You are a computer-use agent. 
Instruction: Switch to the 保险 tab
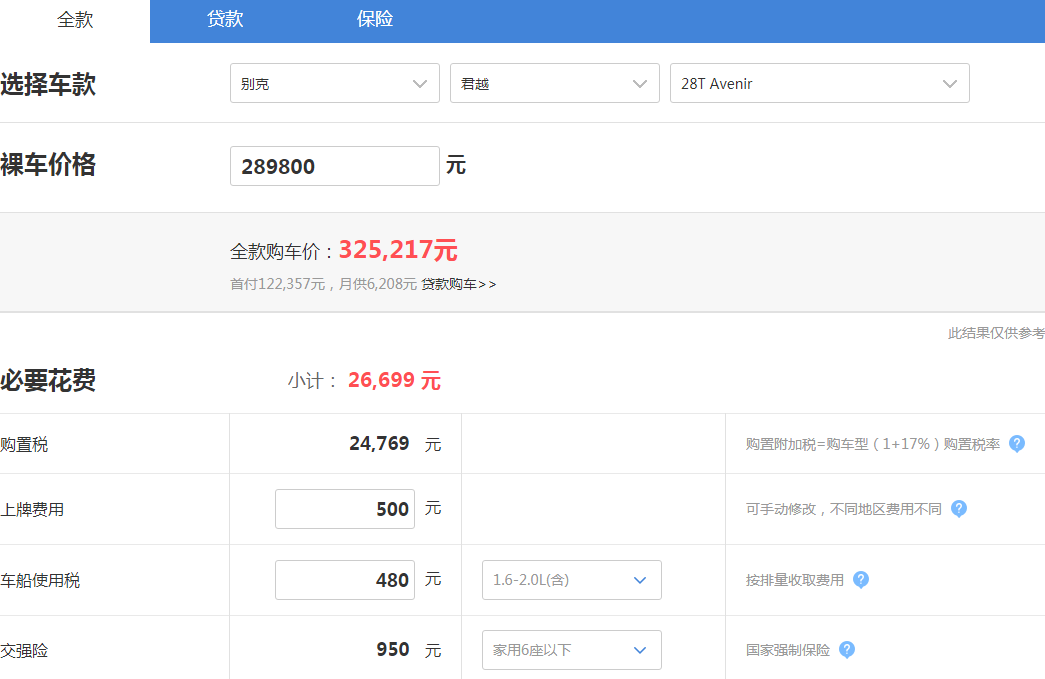(x=375, y=19)
